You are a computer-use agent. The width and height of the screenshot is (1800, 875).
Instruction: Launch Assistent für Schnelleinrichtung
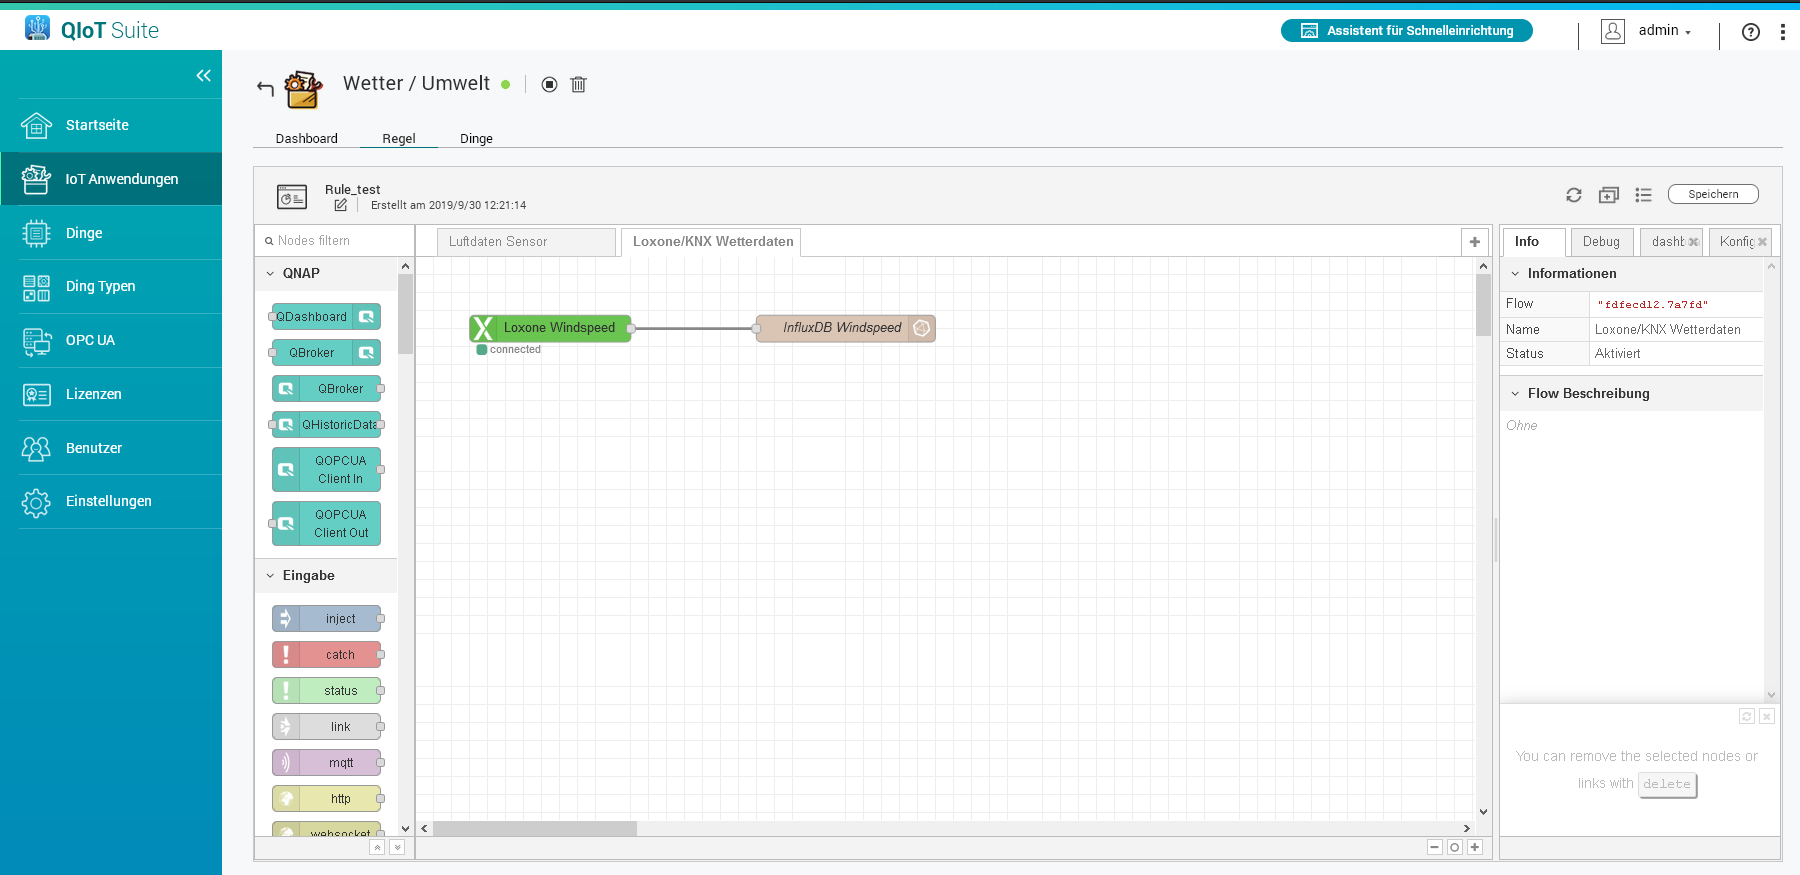[1407, 31]
